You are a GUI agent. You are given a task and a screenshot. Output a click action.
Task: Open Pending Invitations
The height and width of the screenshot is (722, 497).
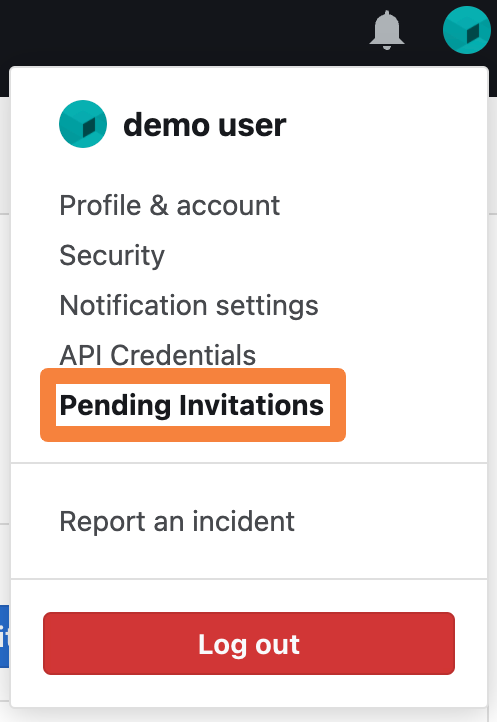tap(192, 405)
